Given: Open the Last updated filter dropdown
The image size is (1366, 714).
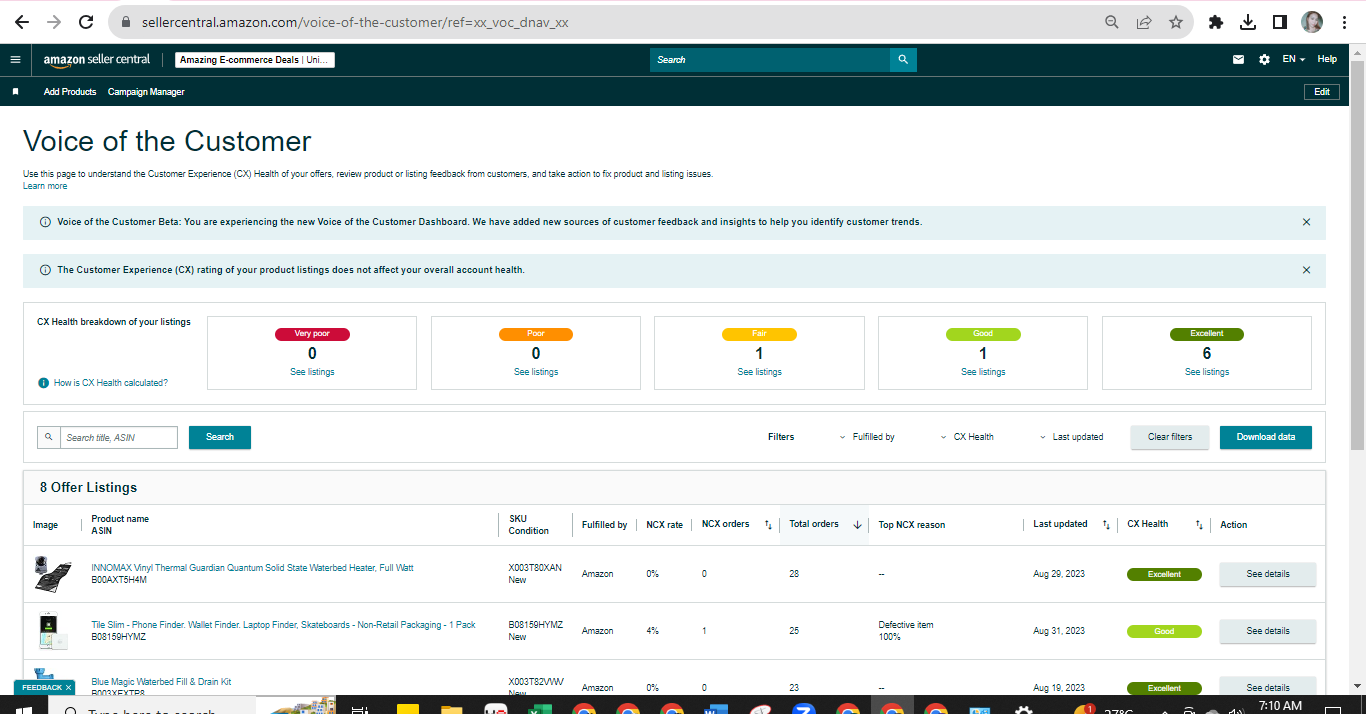Looking at the screenshot, I should click(1071, 437).
